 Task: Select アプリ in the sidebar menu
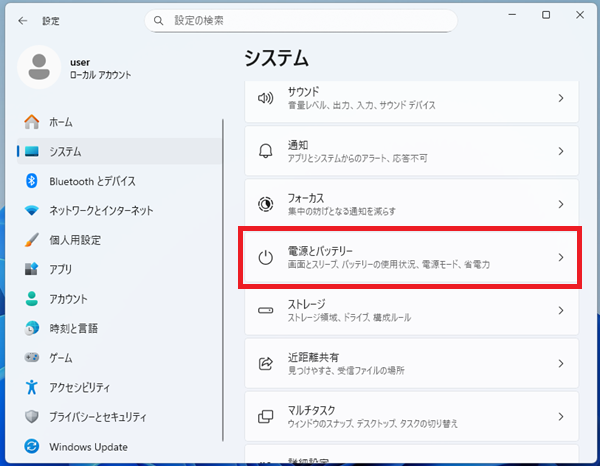click(60, 269)
